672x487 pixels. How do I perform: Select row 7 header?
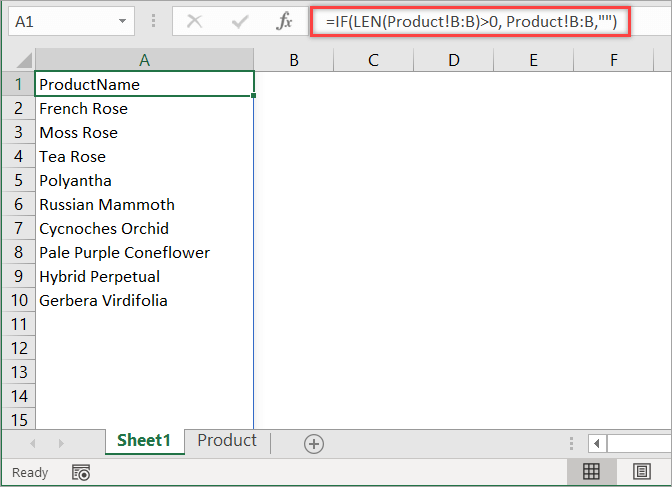[x=18, y=228]
